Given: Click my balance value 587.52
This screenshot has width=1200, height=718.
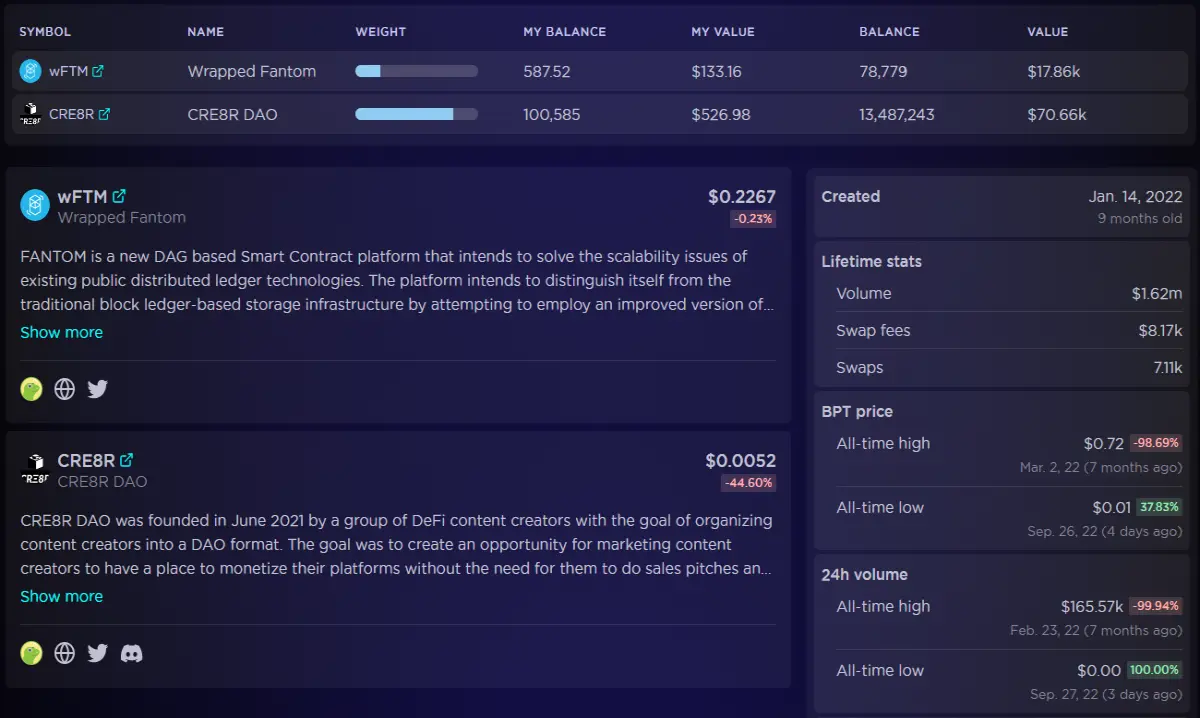Looking at the screenshot, I should [x=547, y=72].
